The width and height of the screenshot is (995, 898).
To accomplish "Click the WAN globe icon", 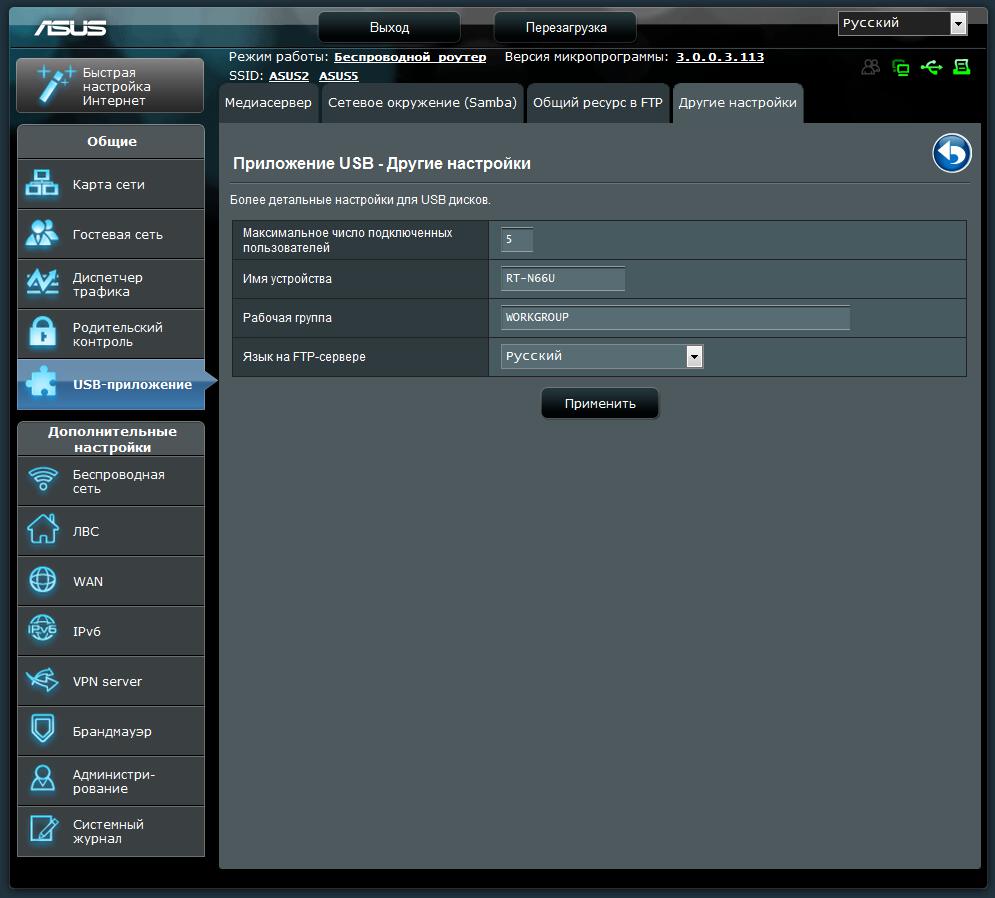I will click(x=43, y=580).
